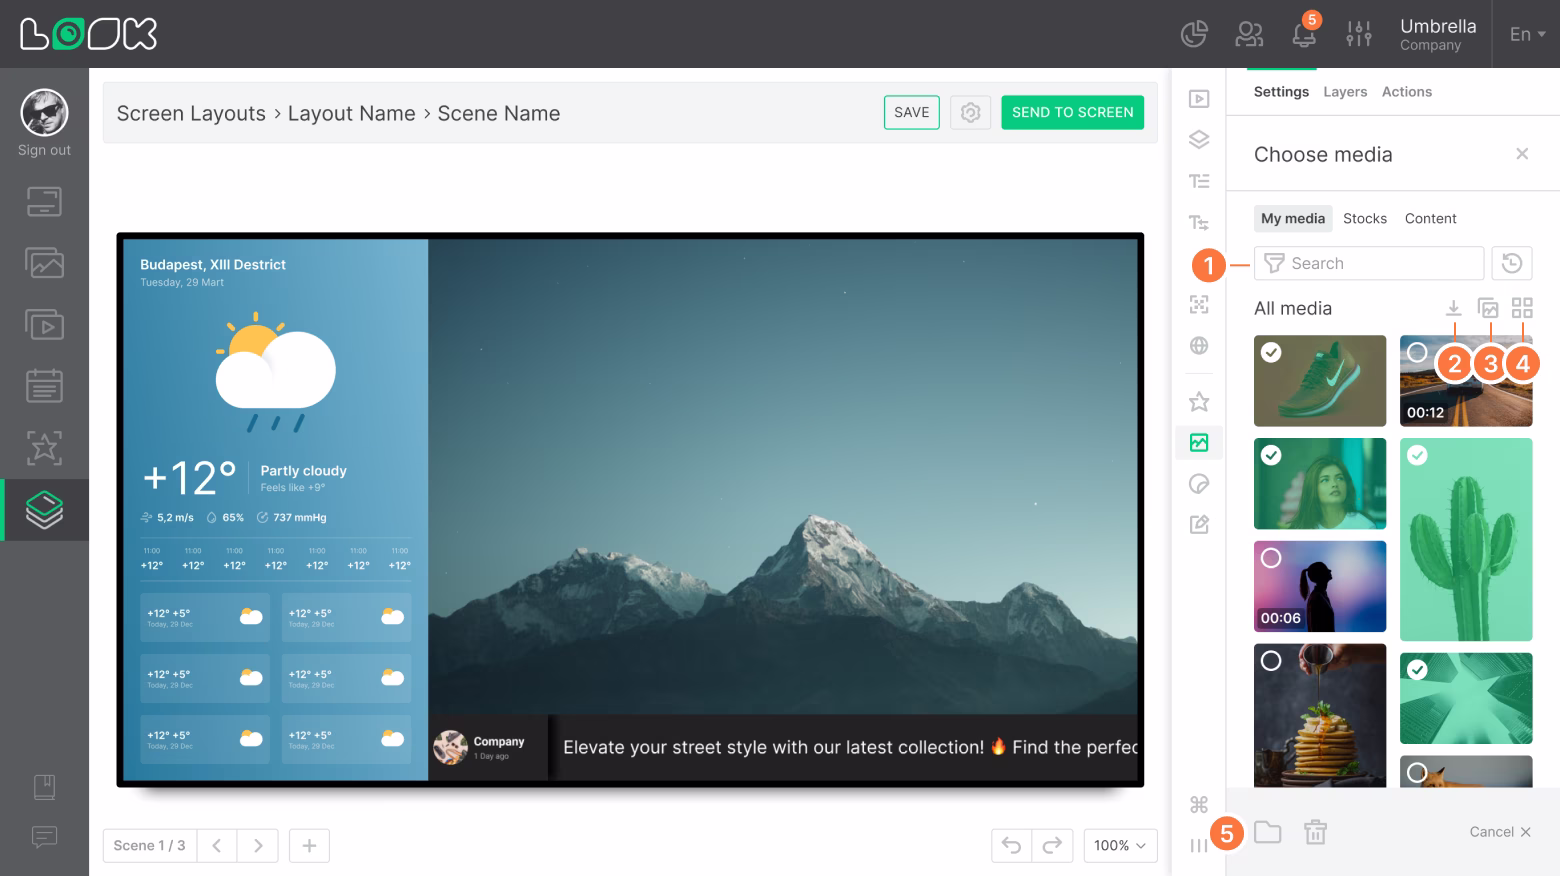Uncheck the sneaker image selection

(x=1271, y=352)
